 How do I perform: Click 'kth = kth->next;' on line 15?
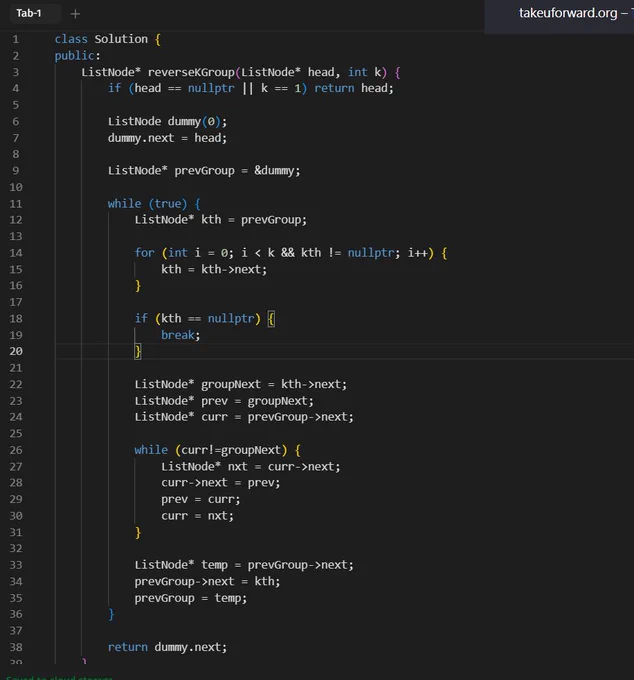(x=214, y=269)
